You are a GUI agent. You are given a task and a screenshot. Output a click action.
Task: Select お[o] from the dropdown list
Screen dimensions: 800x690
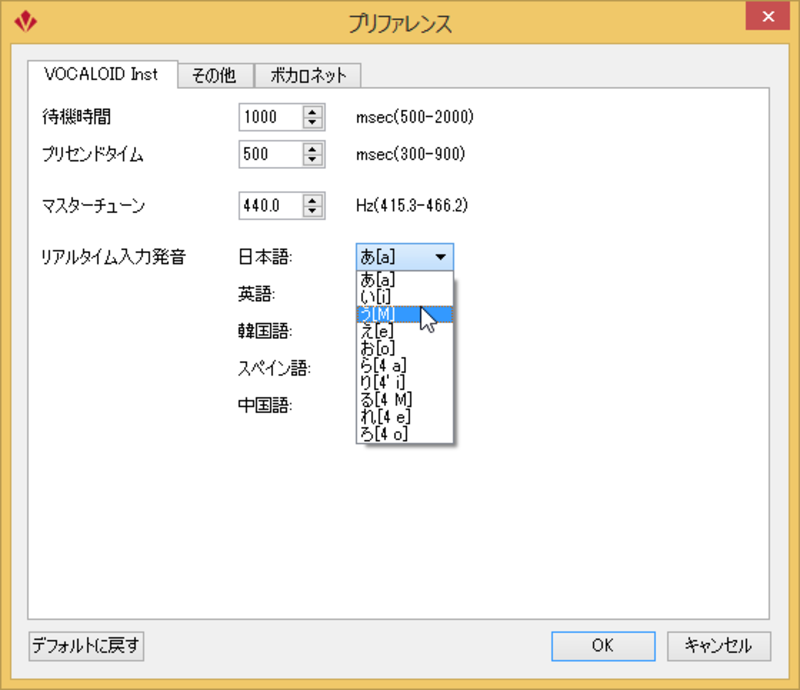[405, 348]
